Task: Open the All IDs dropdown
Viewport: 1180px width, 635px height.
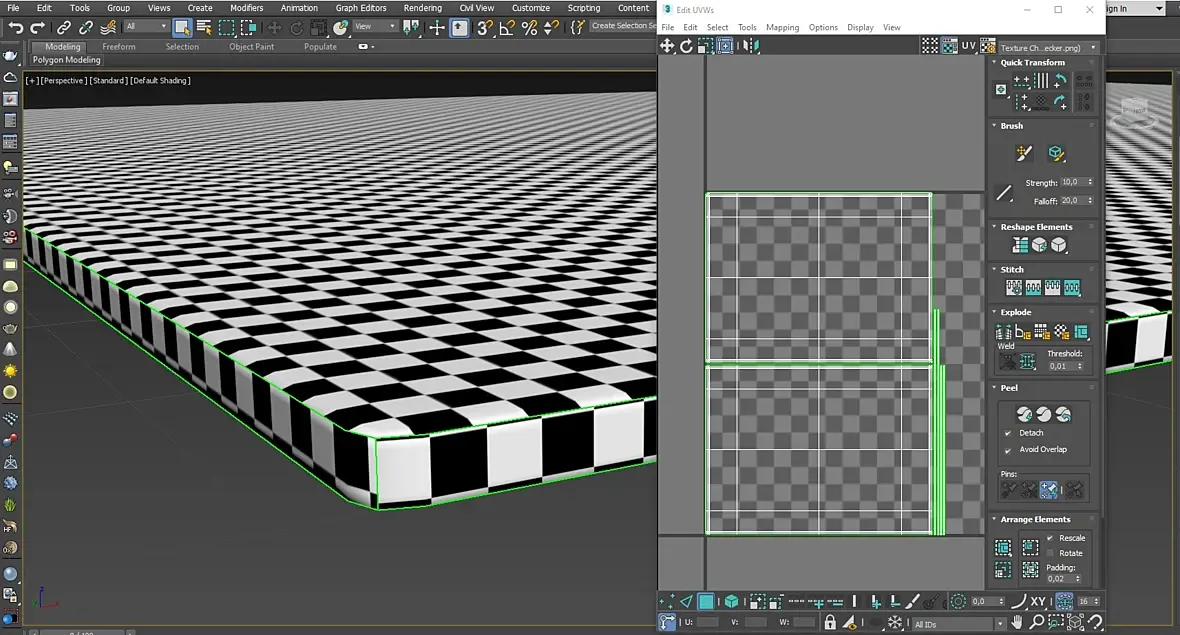Action: [x=958, y=624]
